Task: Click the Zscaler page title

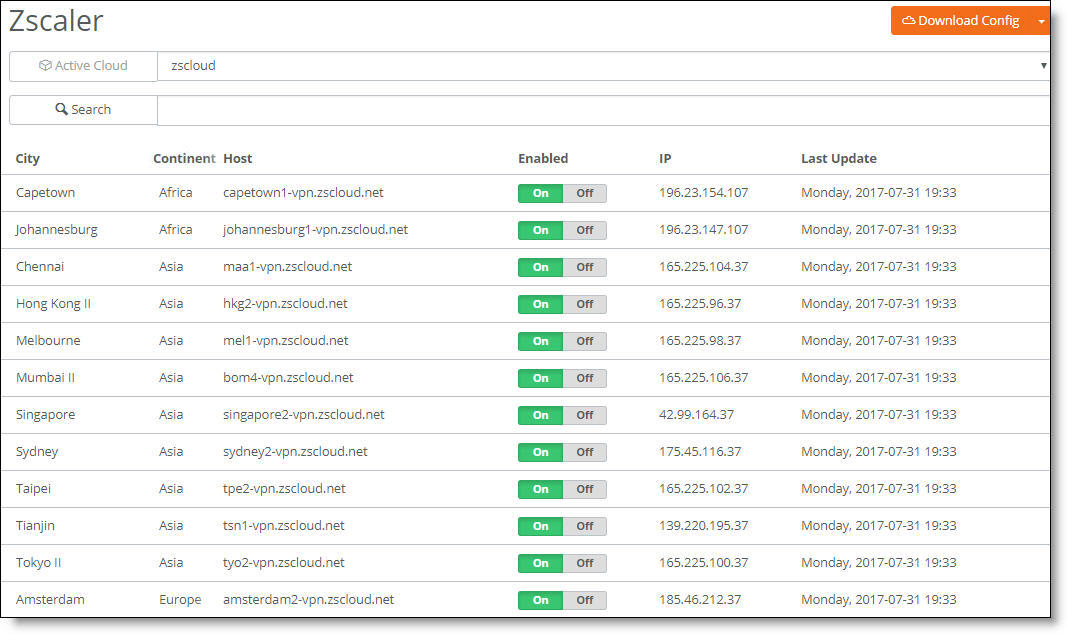Action: [56, 20]
